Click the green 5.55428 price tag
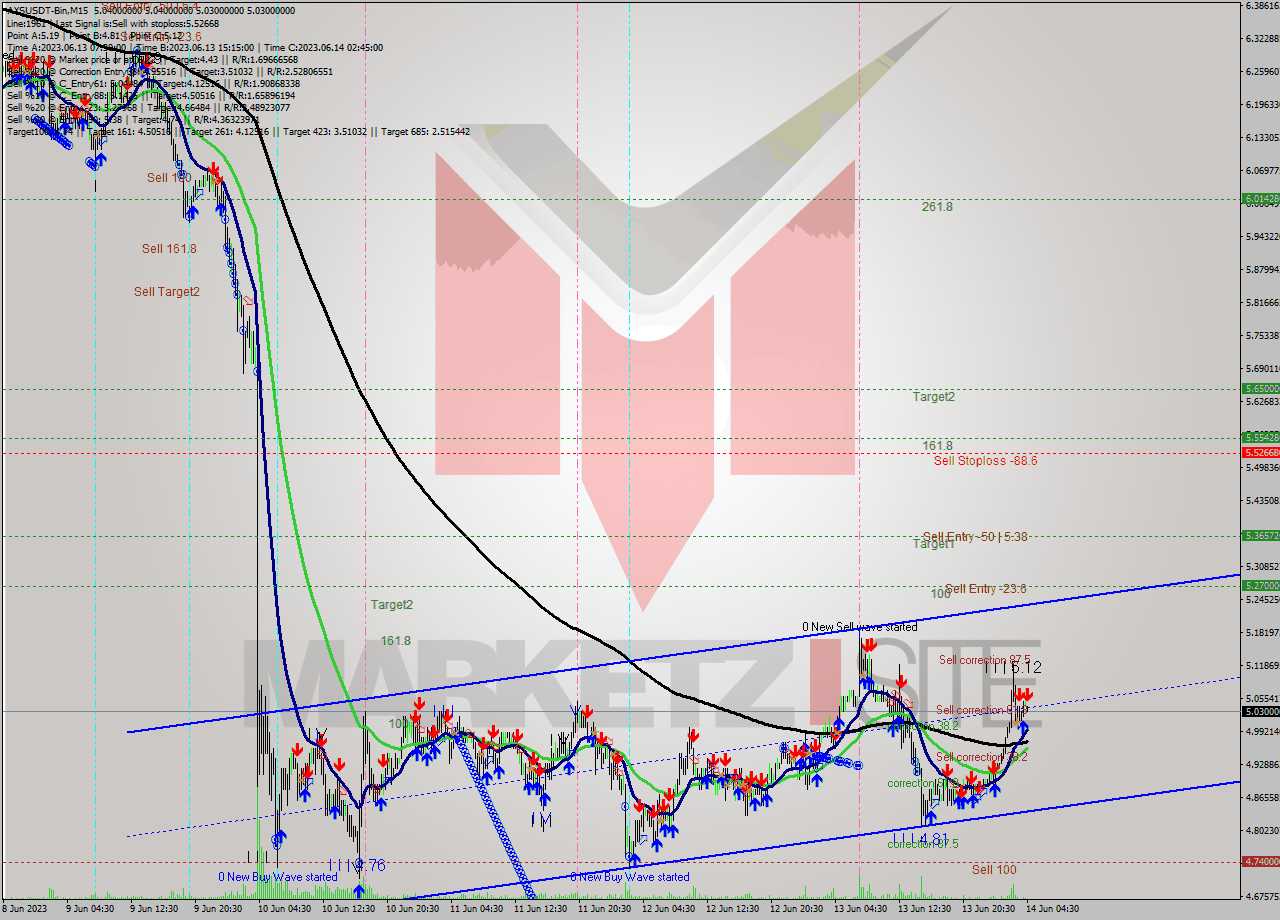The image size is (1280, 920). pyautogui.click(x=1260, y=437)
